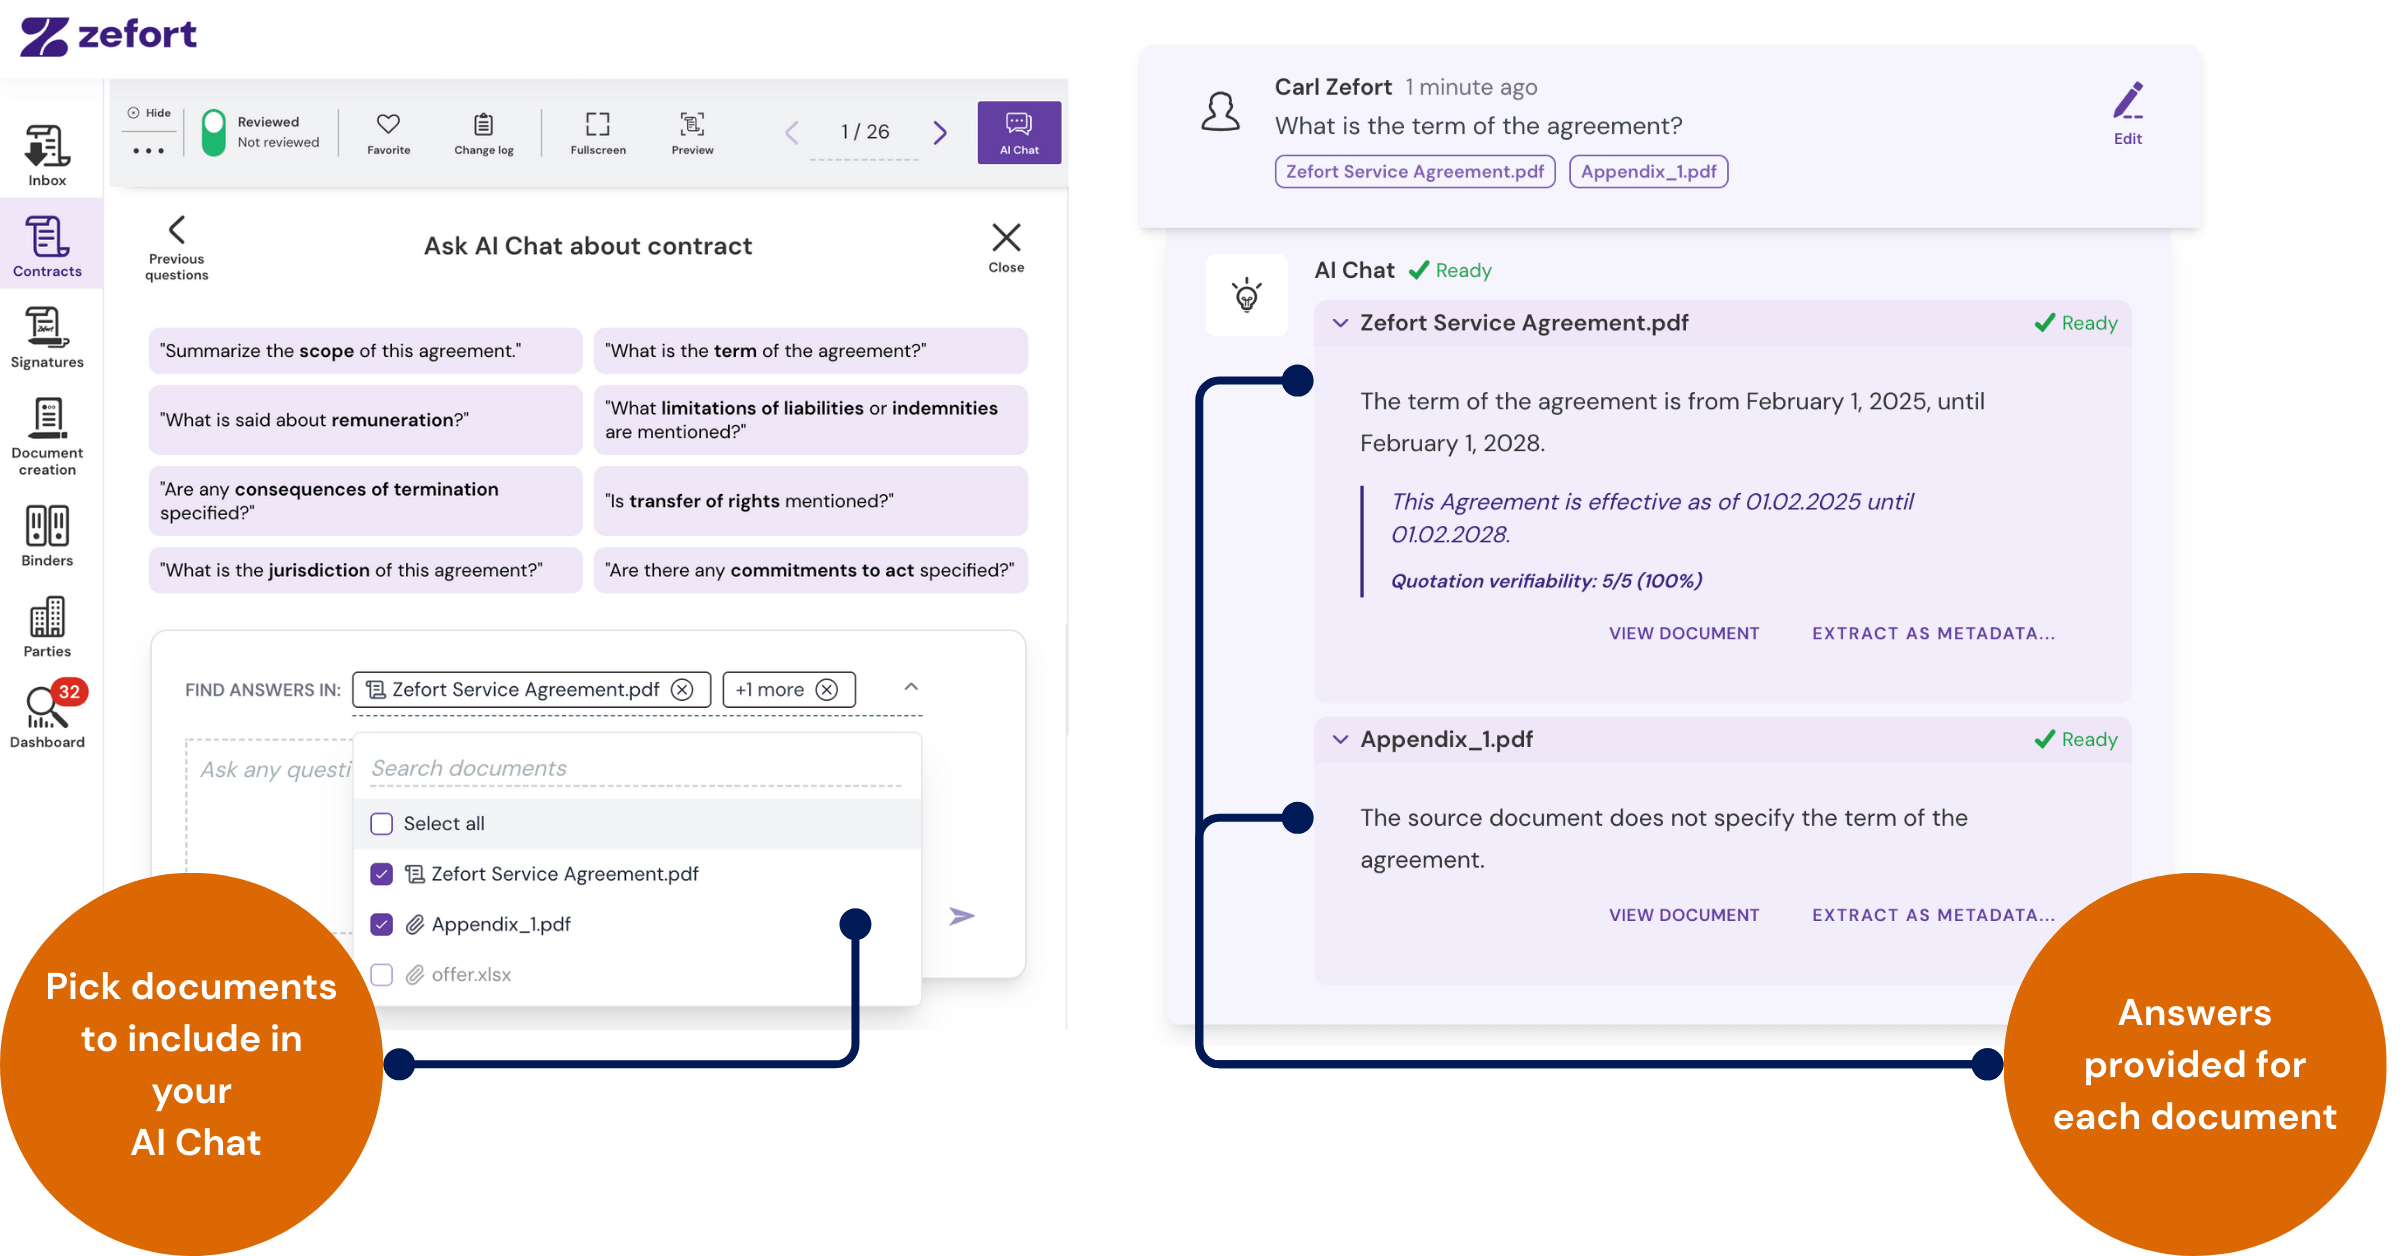The width and height of the screenshot is (2400, 1256).
Task: Click View Document under Service Agreement answer
Action: point(1684,633)
